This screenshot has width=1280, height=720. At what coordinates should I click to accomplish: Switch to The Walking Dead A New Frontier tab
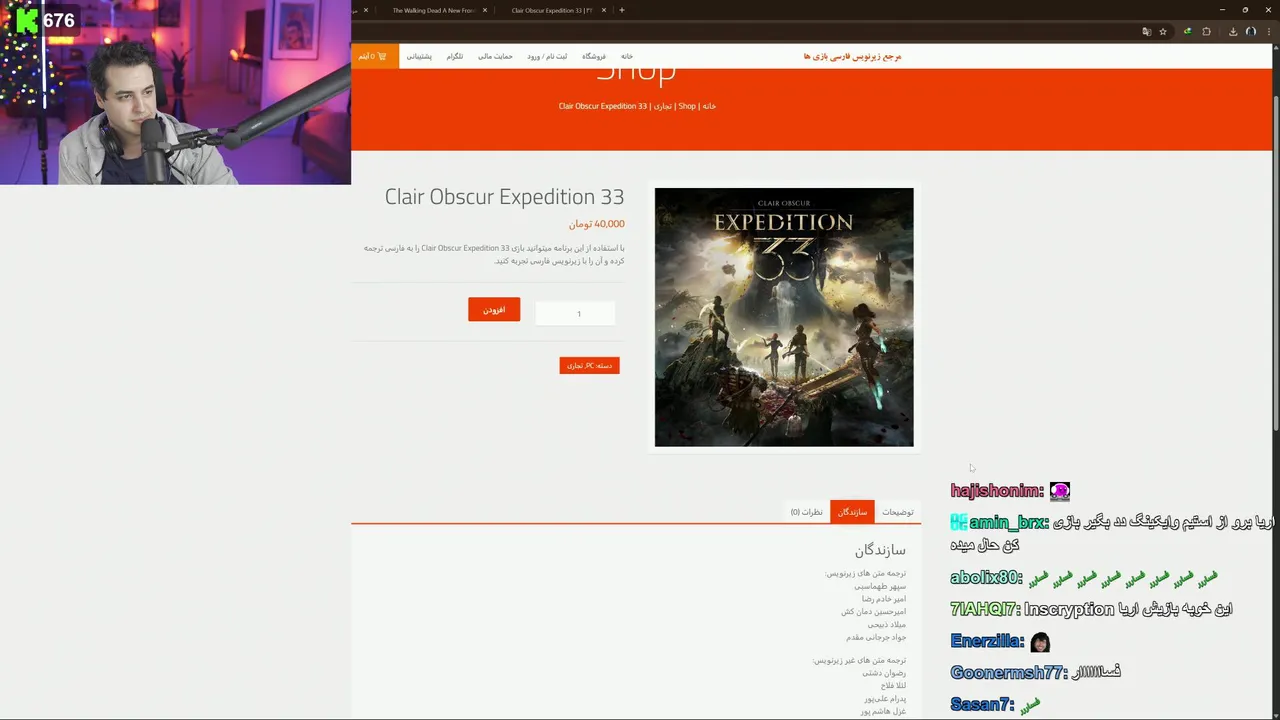(x=433, y=10)
